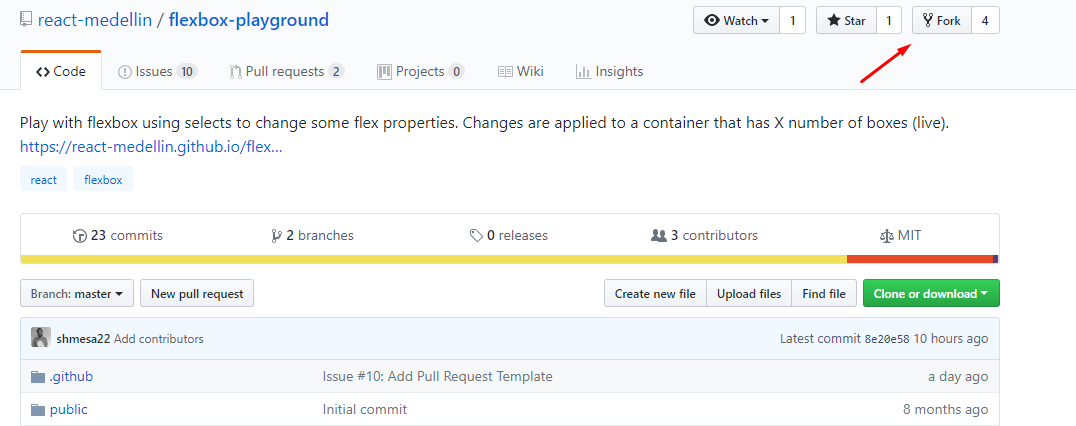Open the Wiki tab
Screen dimensions: 1076x426
[521, 71]
